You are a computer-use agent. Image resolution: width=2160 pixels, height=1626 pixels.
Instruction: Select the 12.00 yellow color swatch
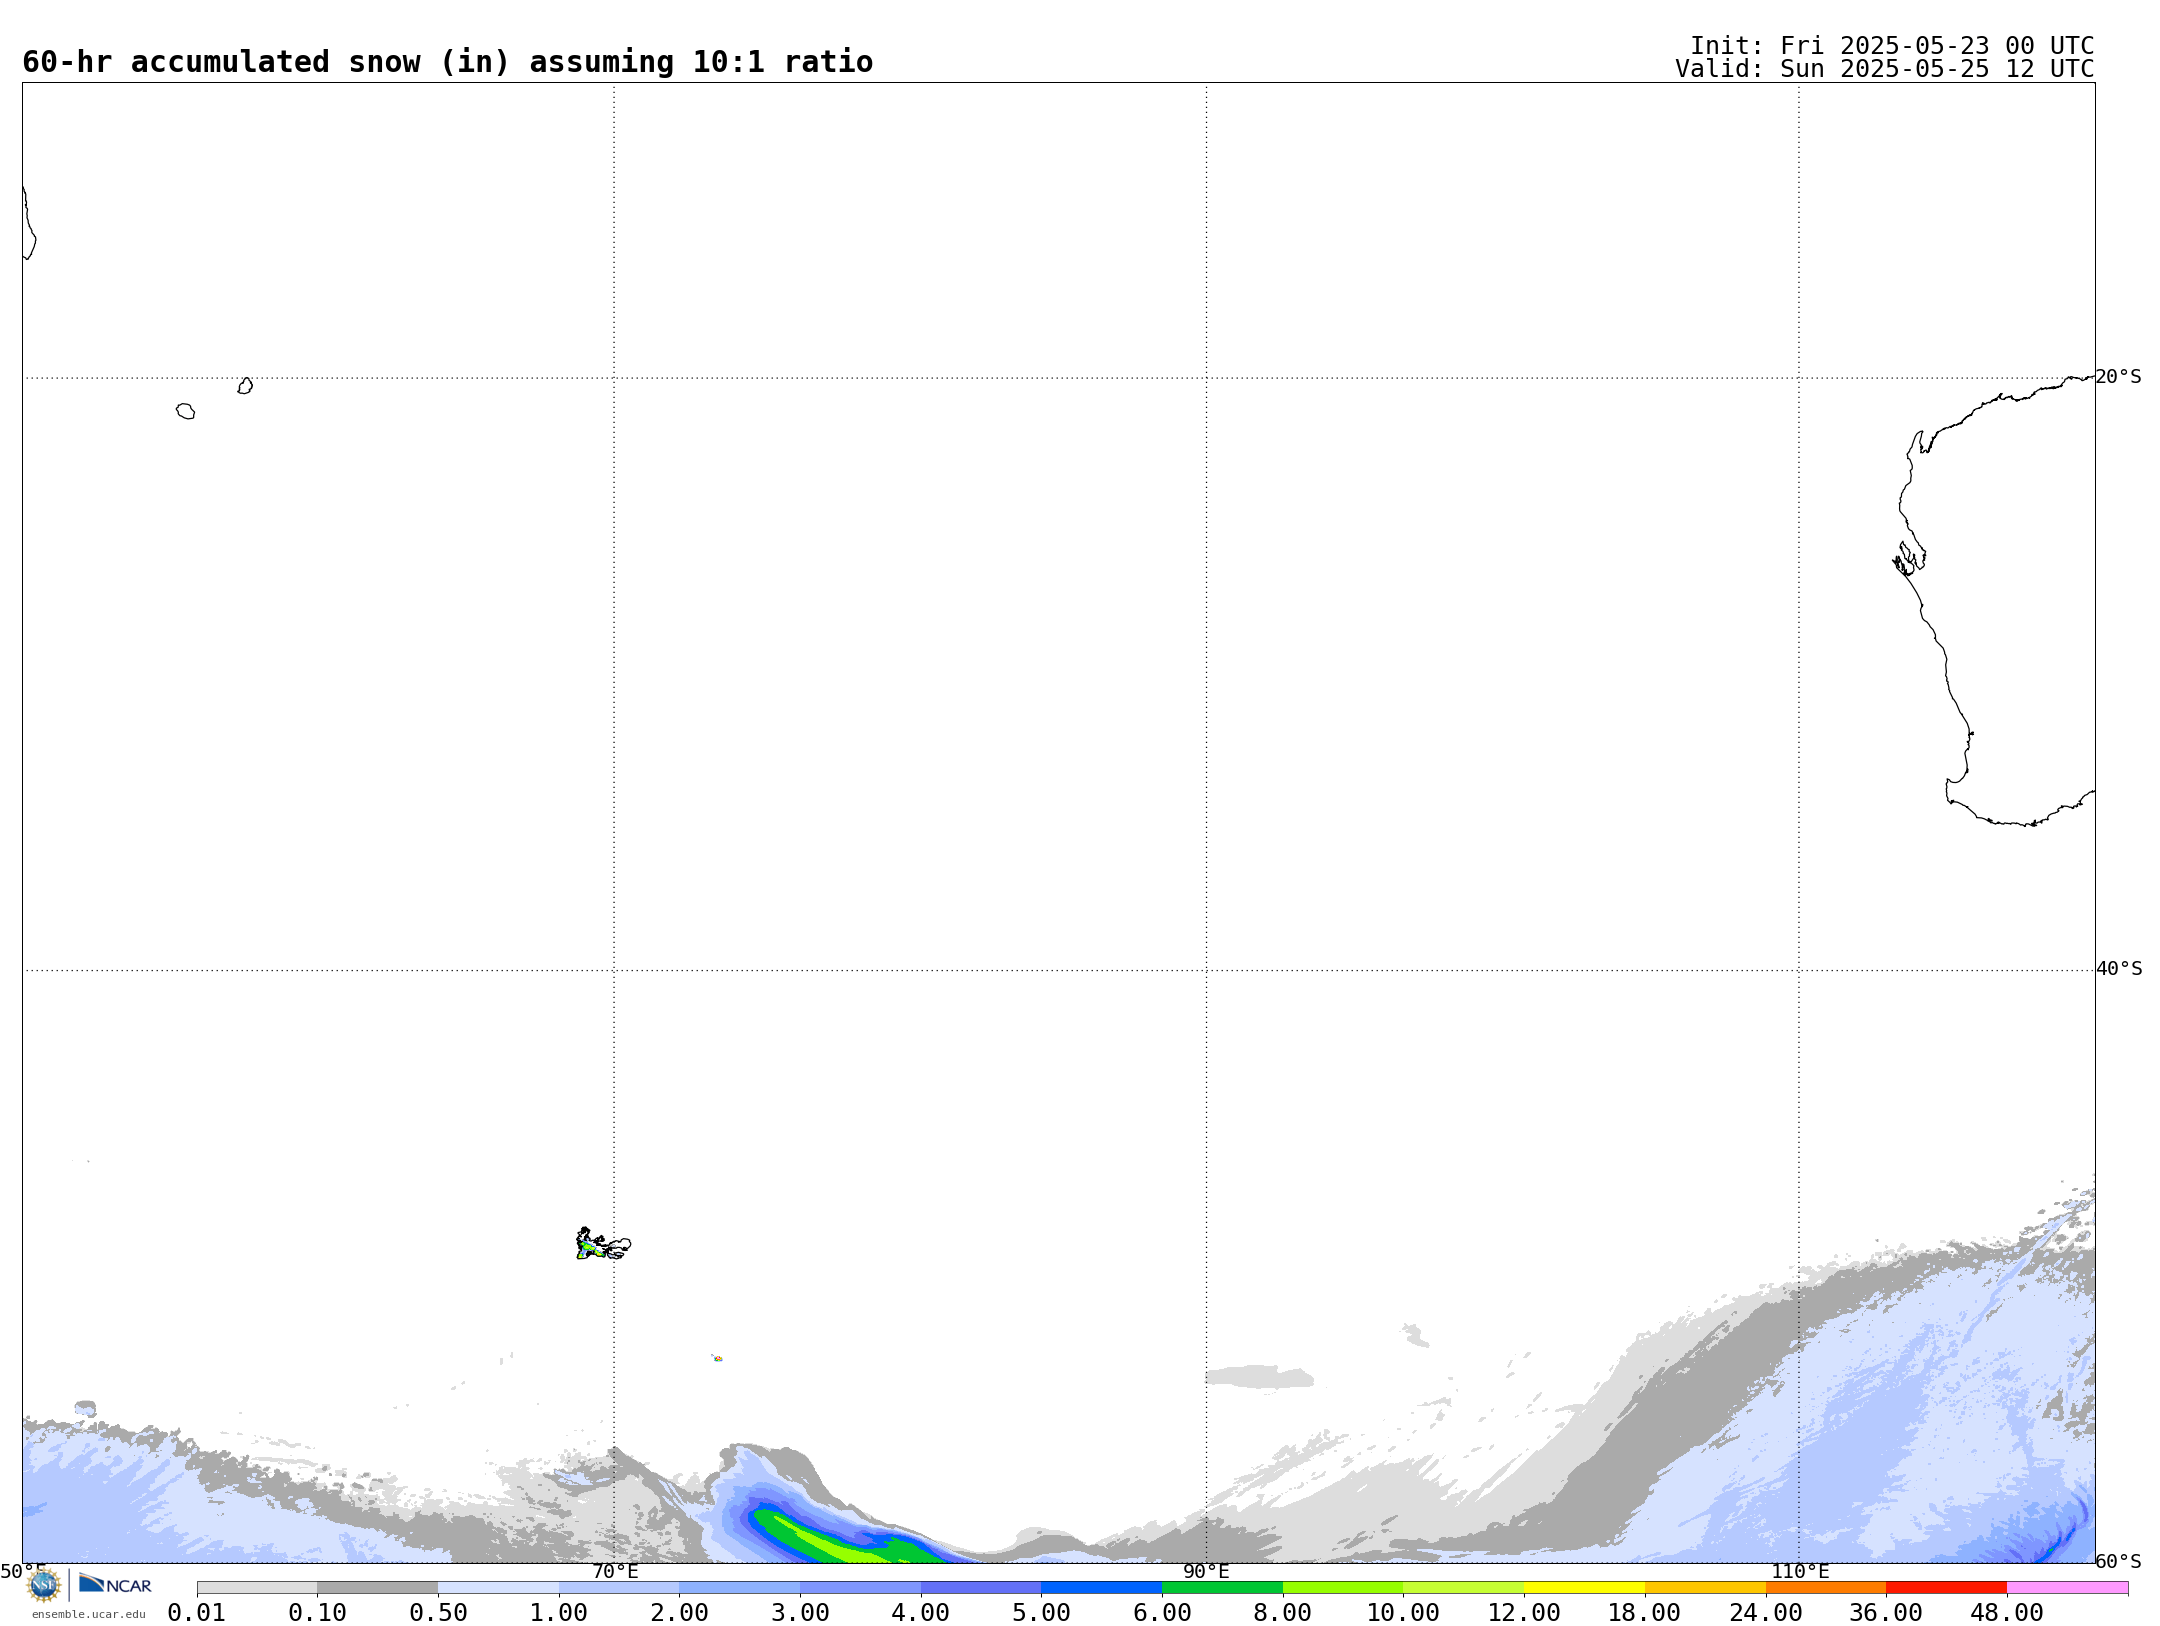point(1584,1588)
